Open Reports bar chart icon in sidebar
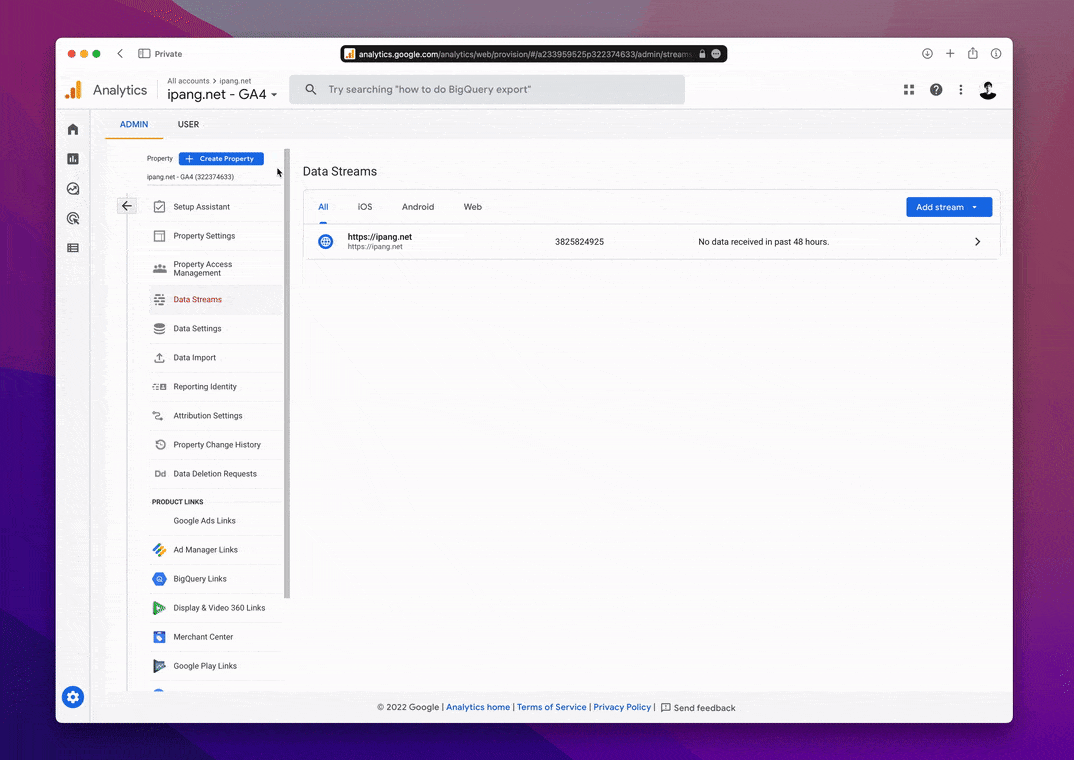This screenshot has height=760, width=1074. coord(73,159)
